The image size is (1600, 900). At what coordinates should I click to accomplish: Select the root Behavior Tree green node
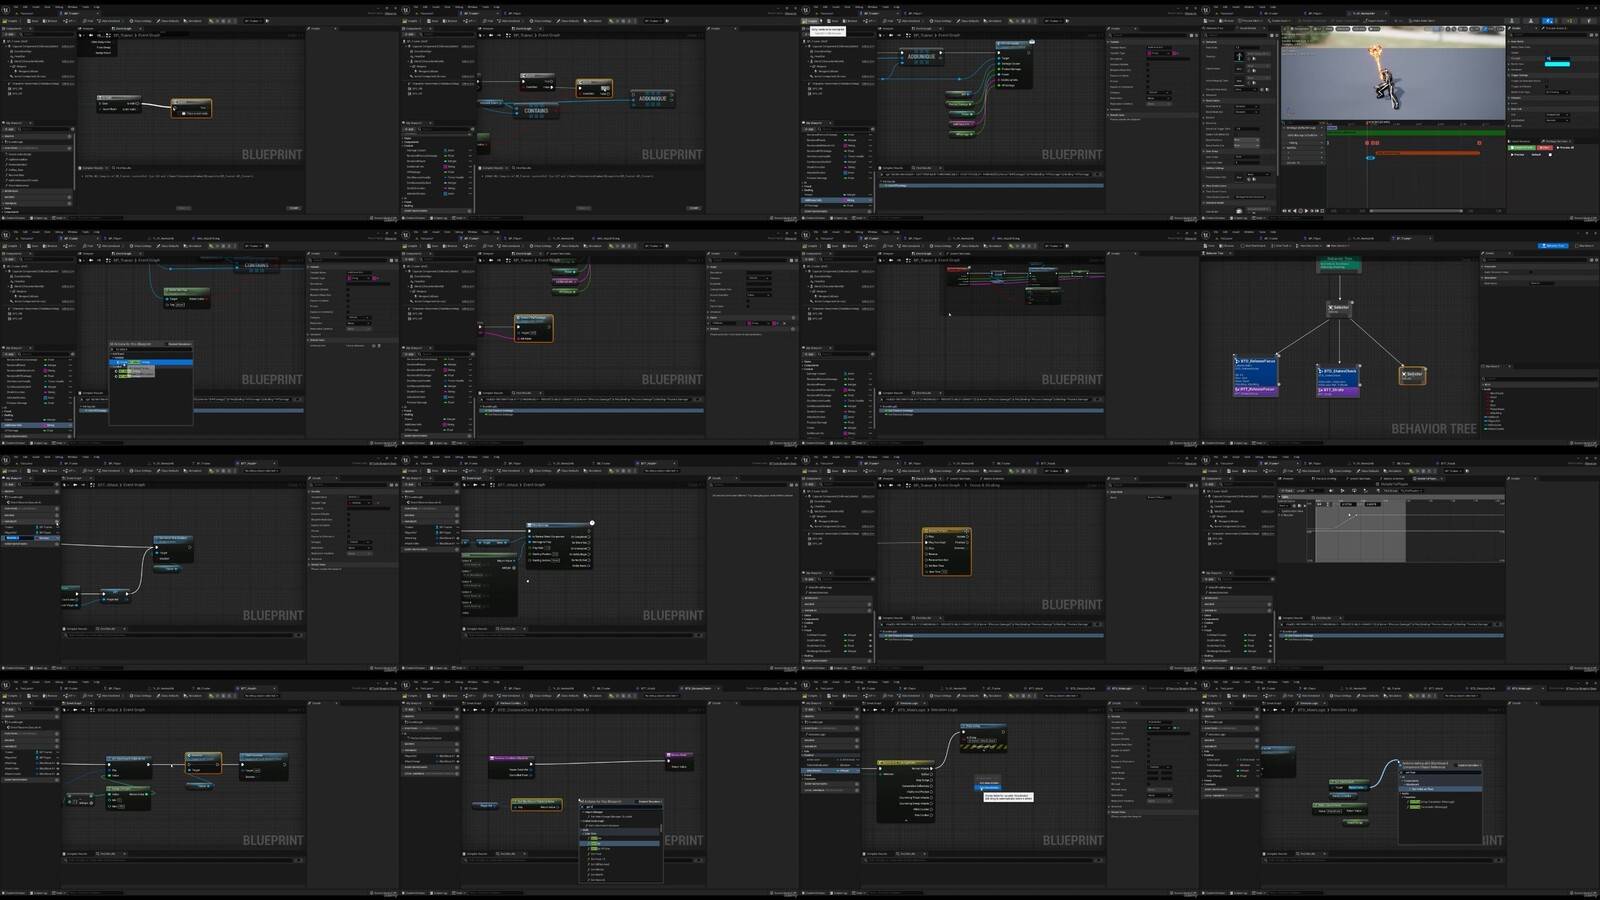(x=1339, y=264)
